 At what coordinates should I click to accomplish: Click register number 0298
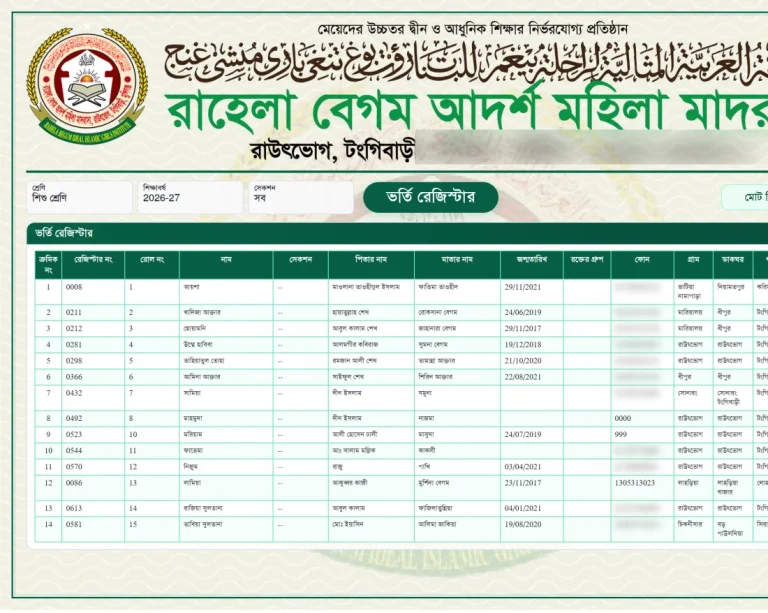[x=74, y=361]
